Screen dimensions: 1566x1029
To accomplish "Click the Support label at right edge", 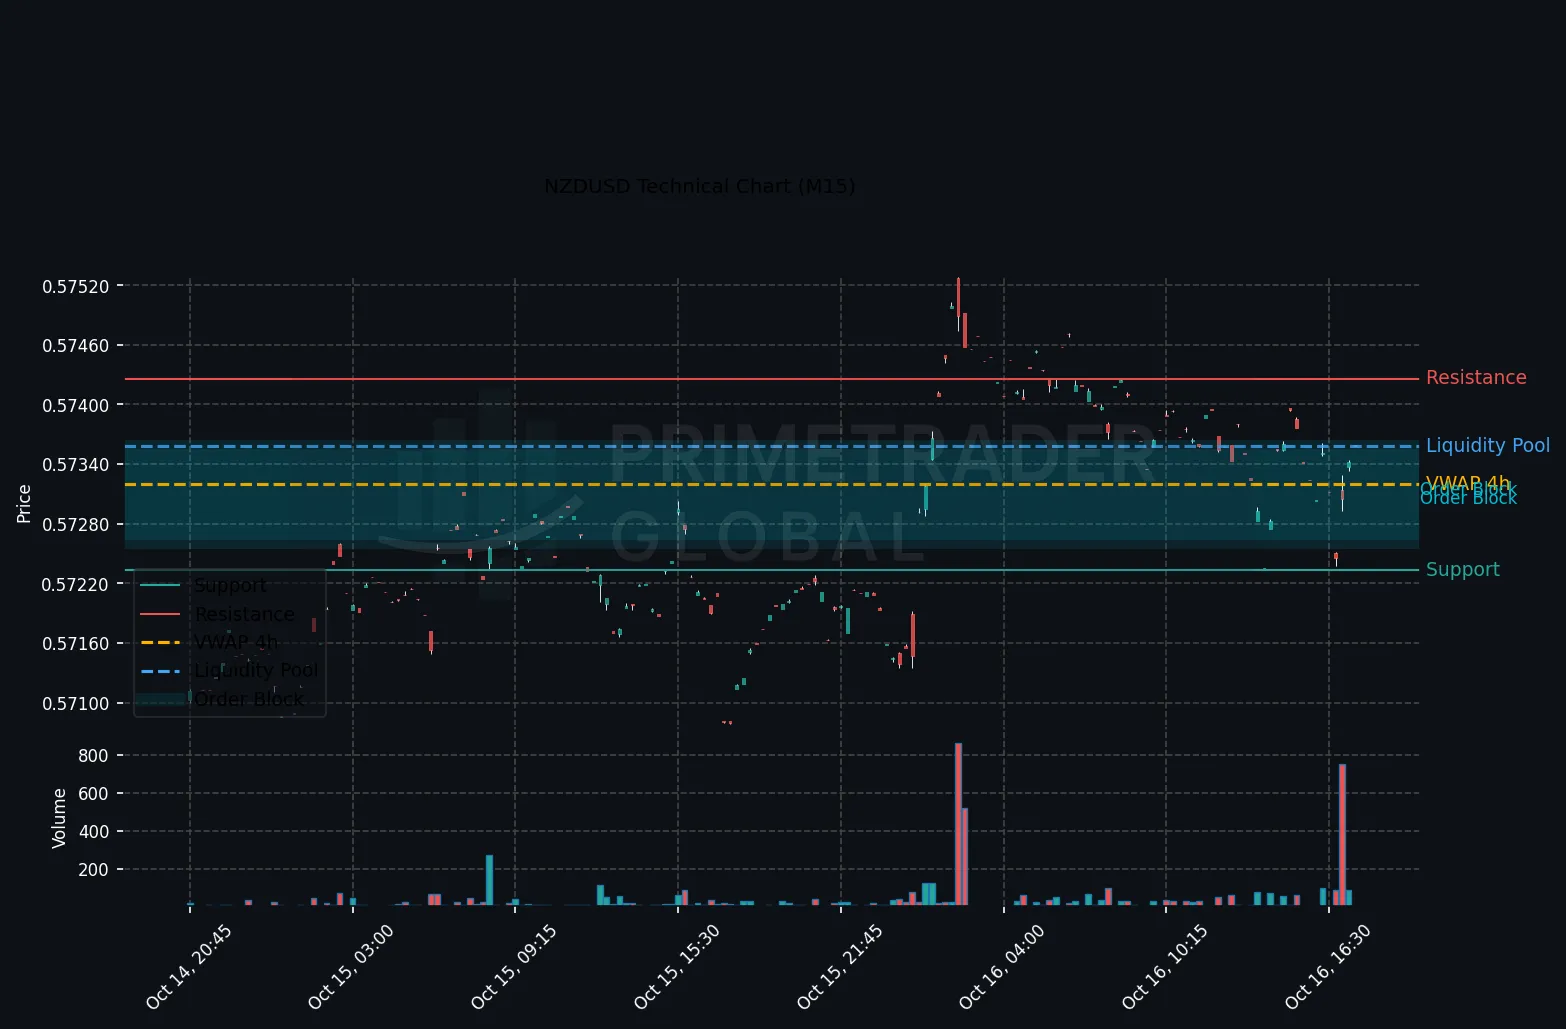I will pos(1462,570).
